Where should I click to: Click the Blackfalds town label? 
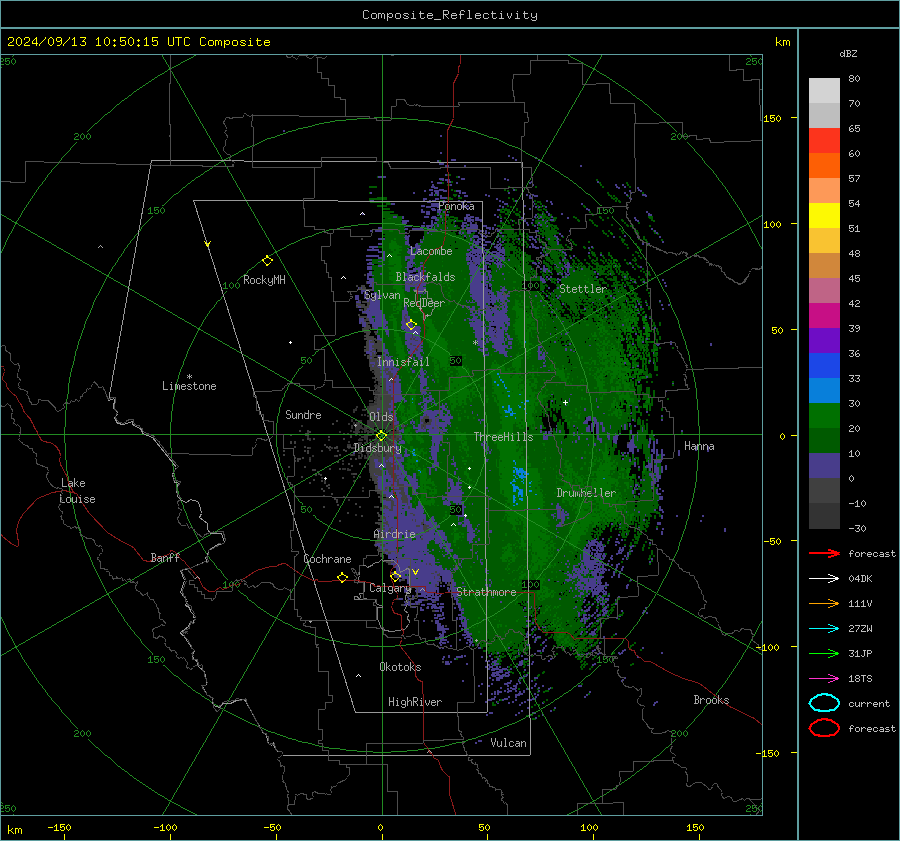tap(425, 277)
